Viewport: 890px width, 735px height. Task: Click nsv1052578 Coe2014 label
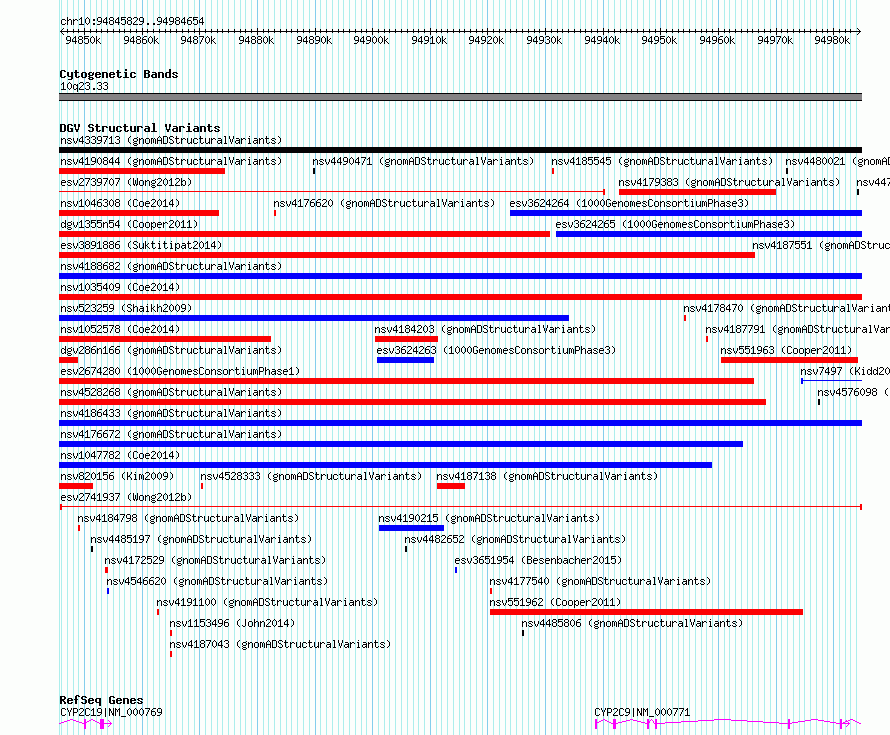pyautogui.click(x=120, y=329)
